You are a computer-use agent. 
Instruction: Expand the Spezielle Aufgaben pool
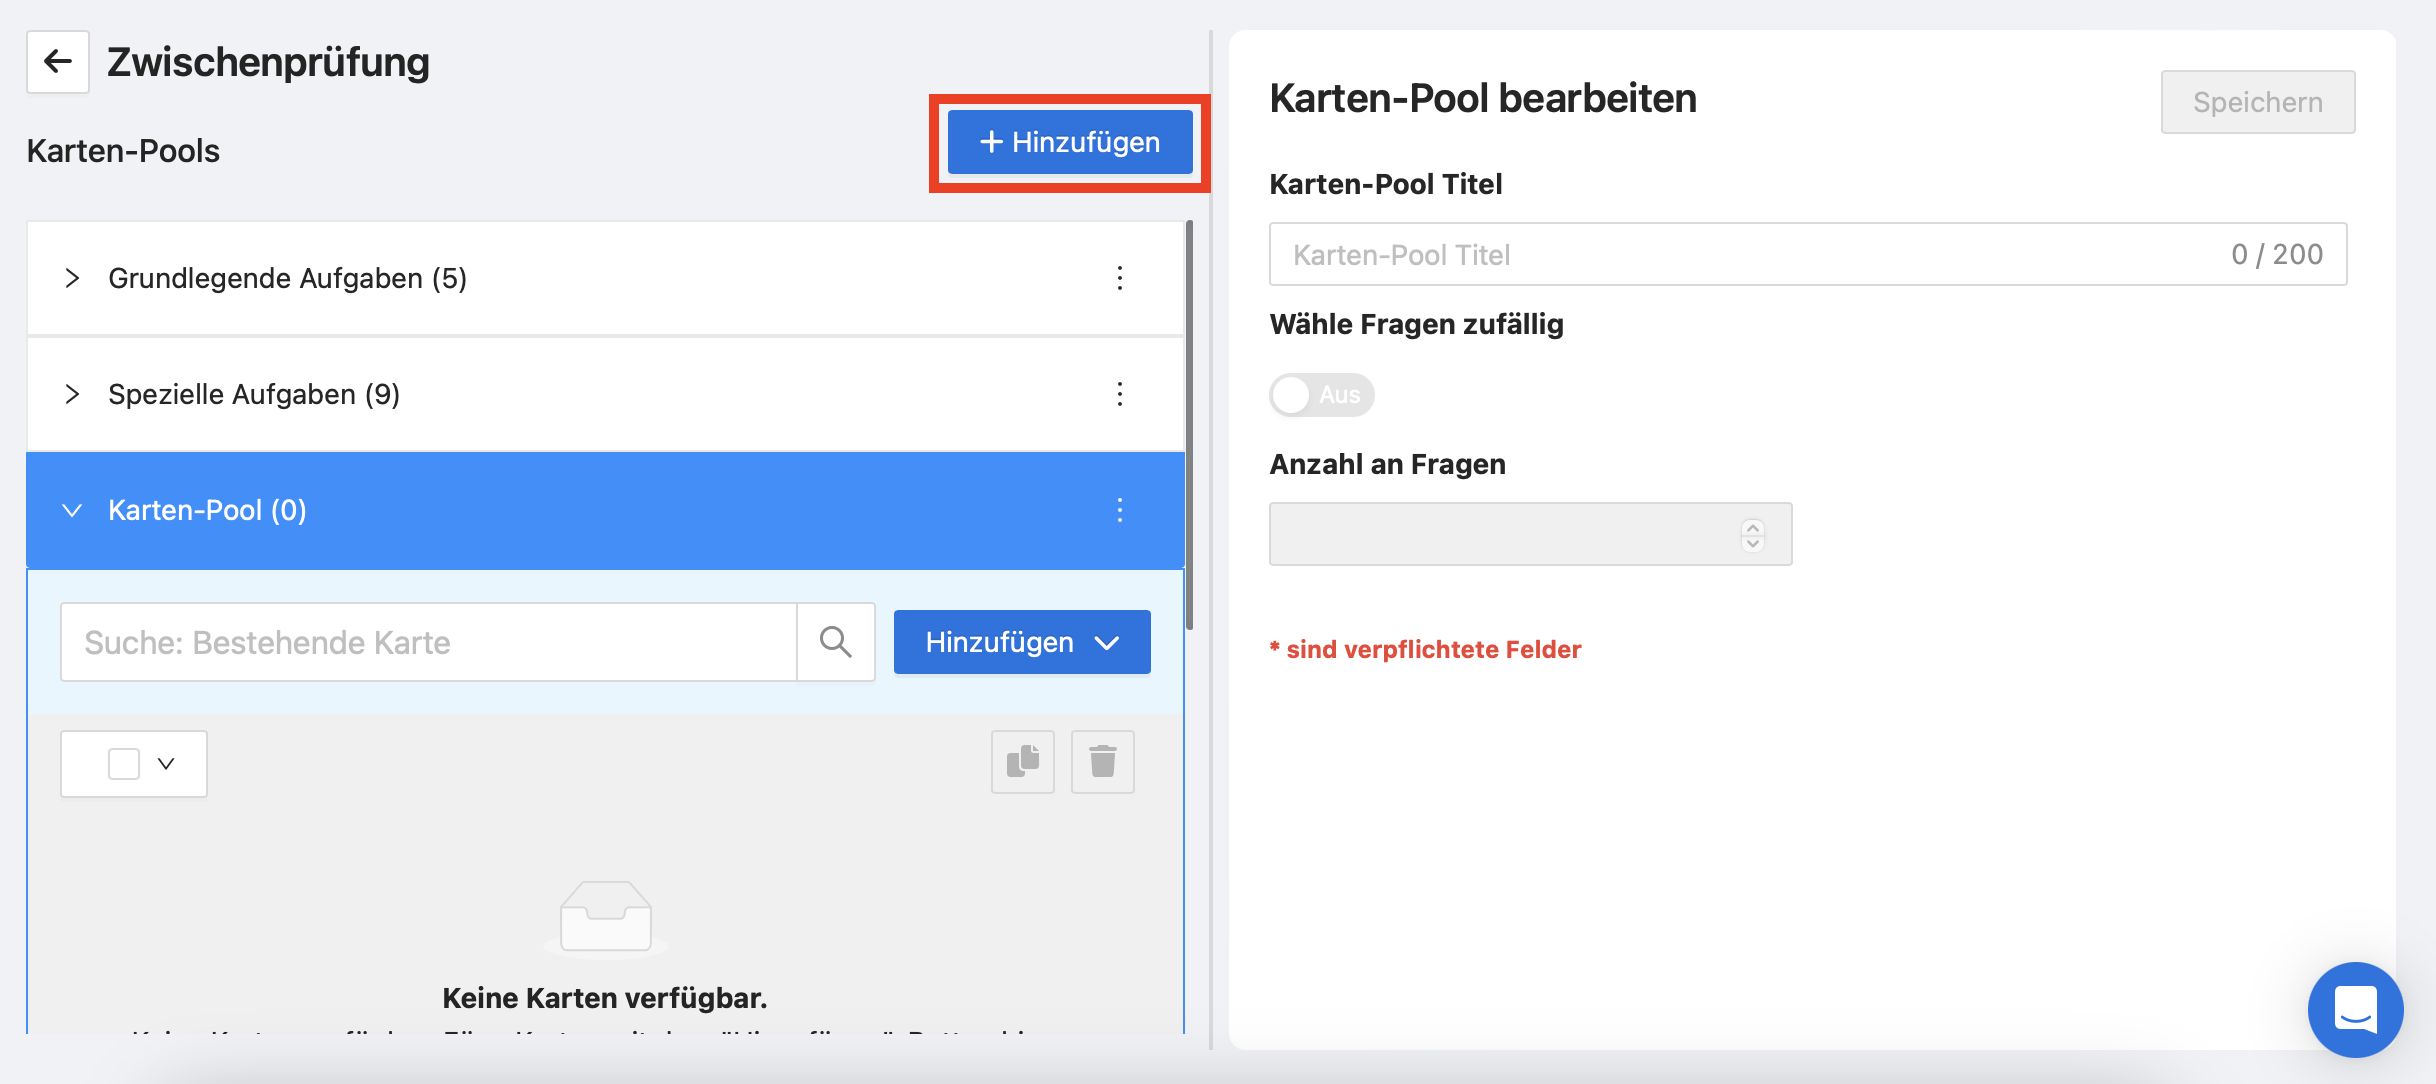coord(72,394)
